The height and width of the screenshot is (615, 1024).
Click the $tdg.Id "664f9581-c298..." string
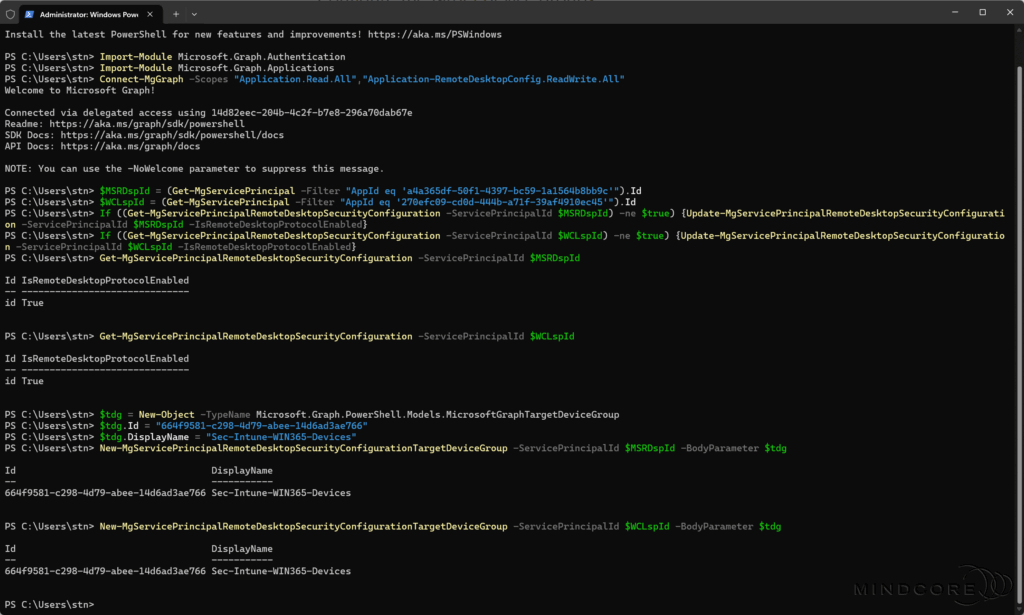point(261,426)
